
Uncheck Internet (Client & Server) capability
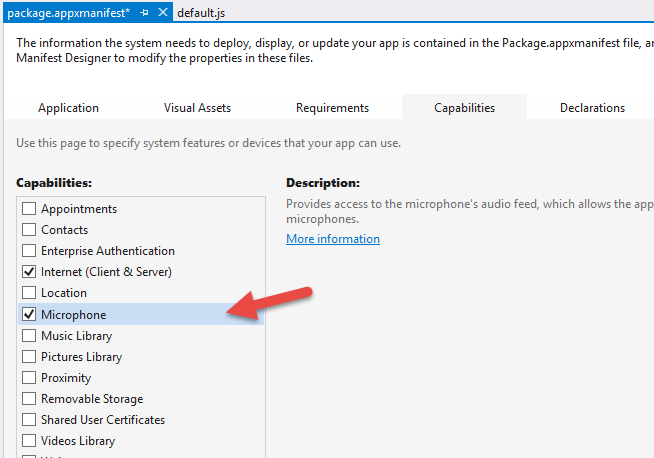[29, 272]
